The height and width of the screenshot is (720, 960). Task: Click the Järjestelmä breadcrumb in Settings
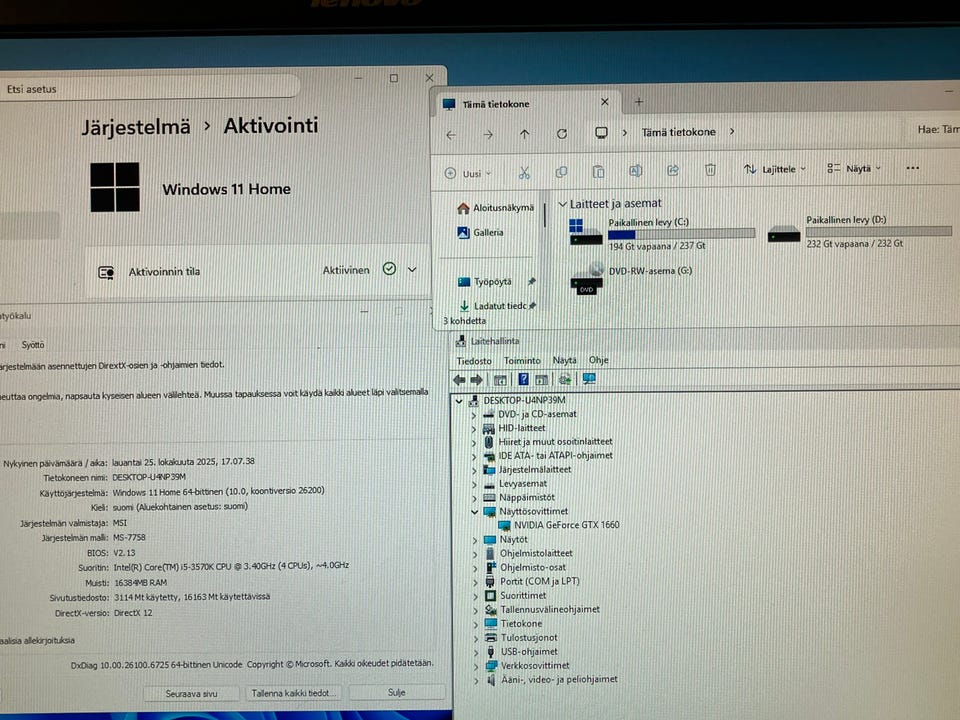coord(136,127)
